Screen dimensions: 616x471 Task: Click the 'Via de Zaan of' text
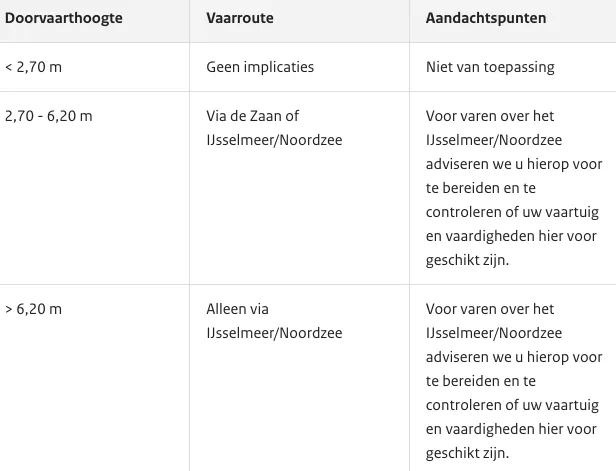(253, 116)
